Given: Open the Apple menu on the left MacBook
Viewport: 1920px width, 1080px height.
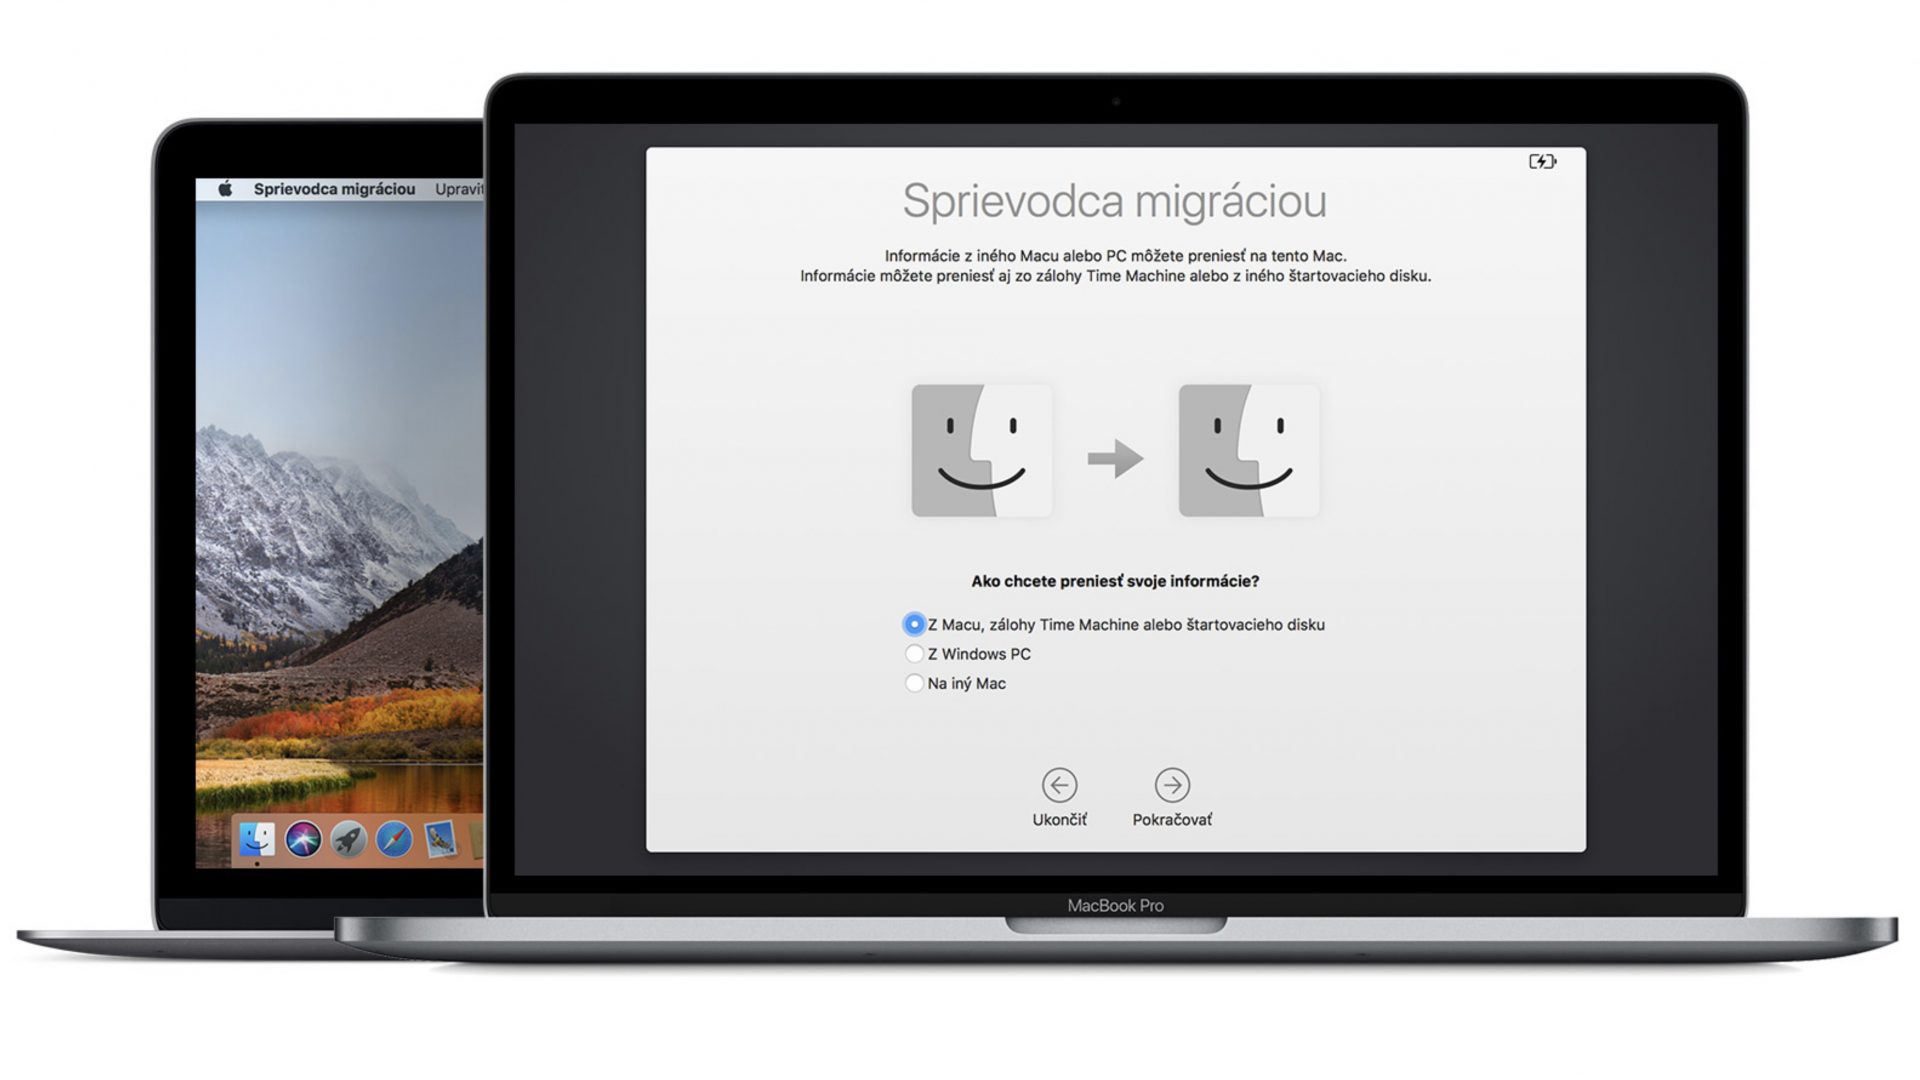Looking at the screenshot, I should click(225, 189).
